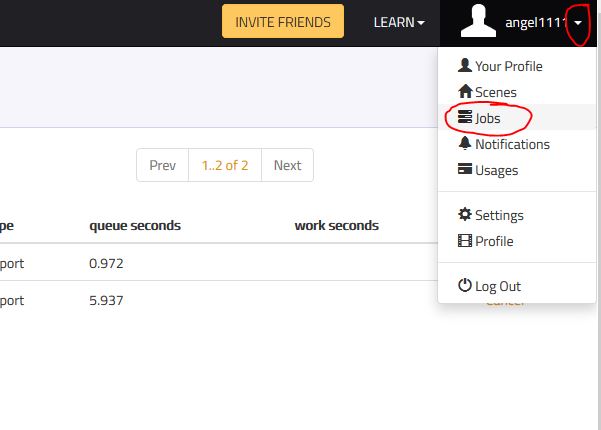Open Notifications from the user menu

pos(516,144)
